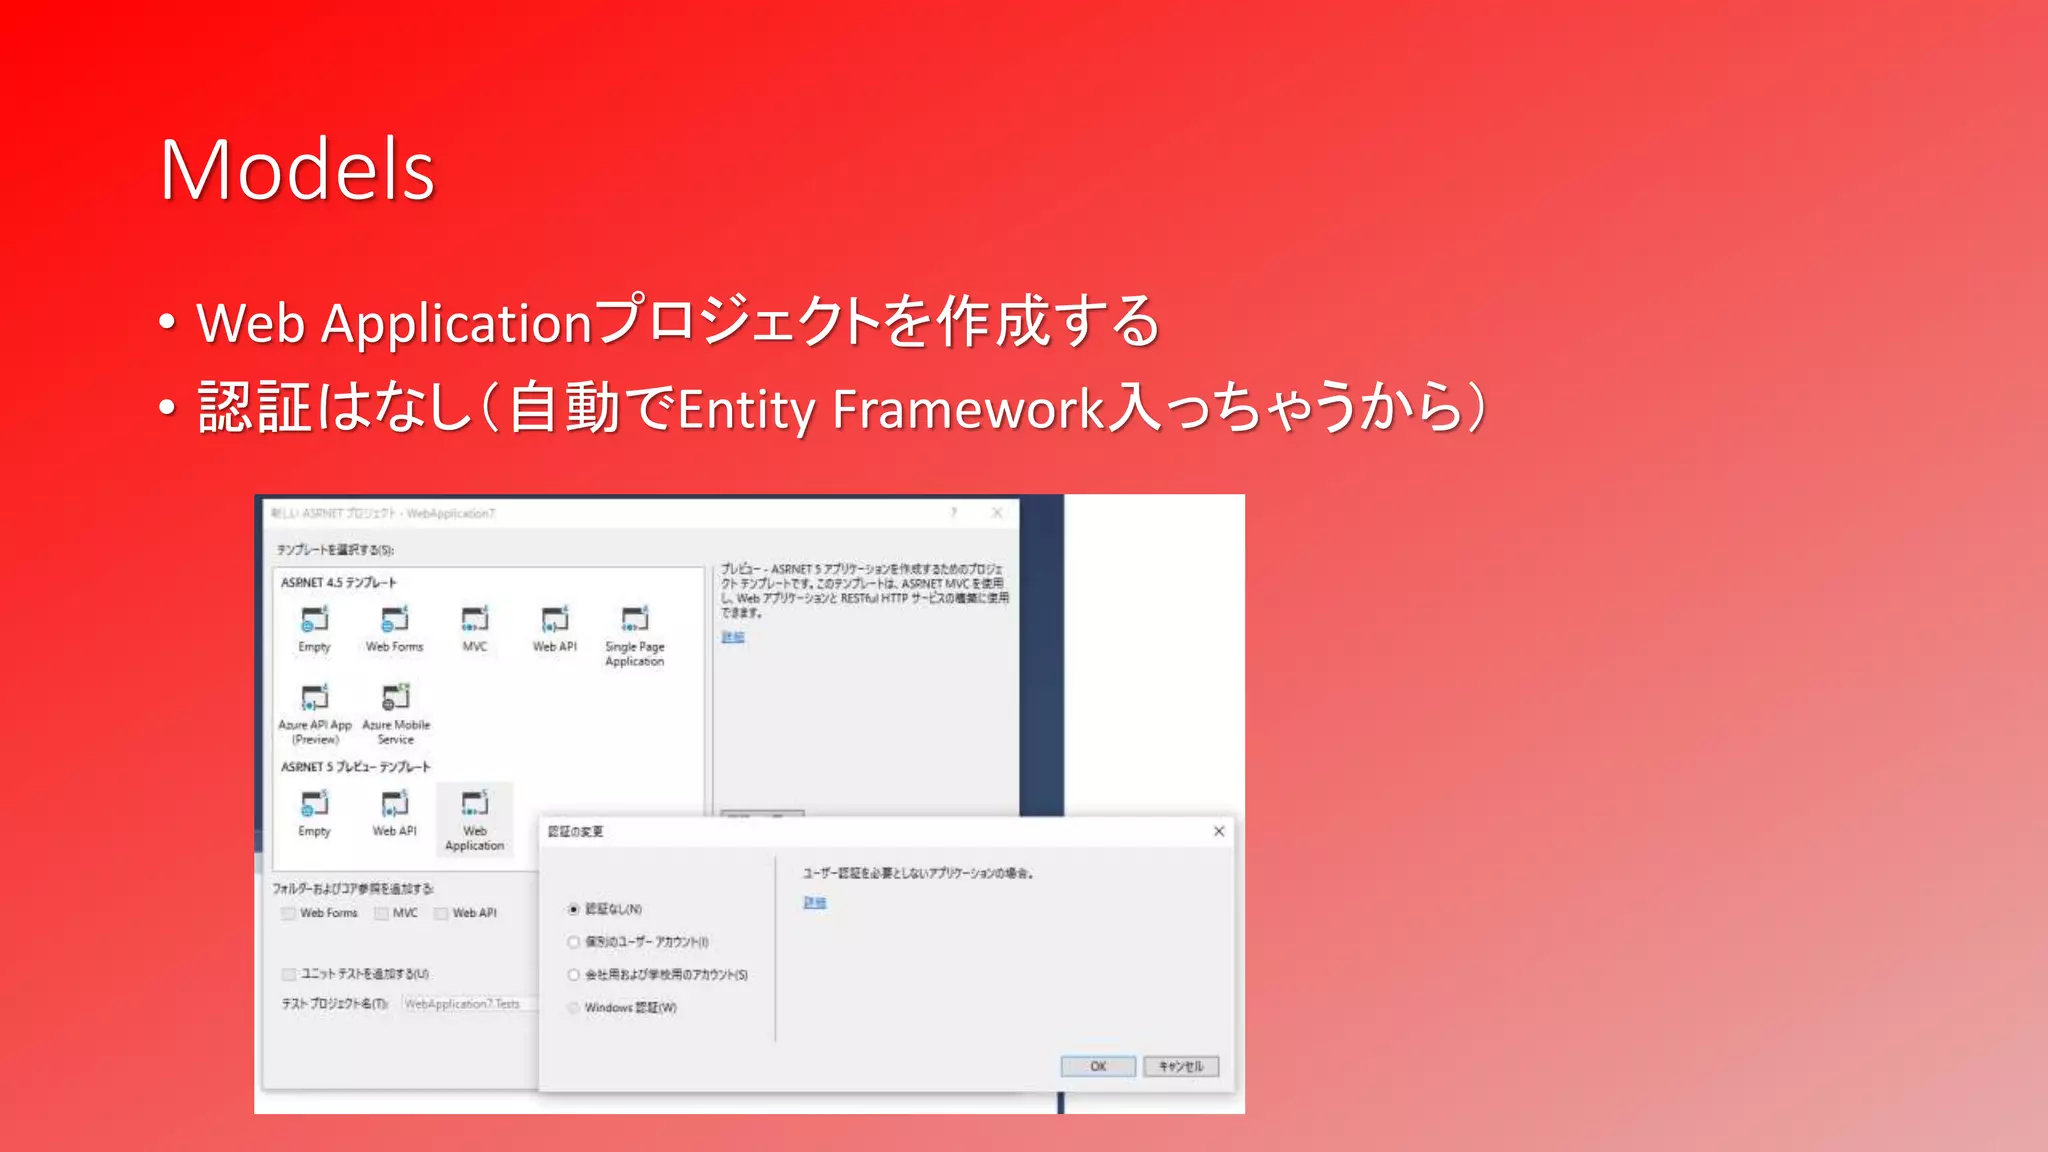Click help question mark in project dialog
Image resolution: width=2048 pixels, height=1152 pixels.
(954, 512)
